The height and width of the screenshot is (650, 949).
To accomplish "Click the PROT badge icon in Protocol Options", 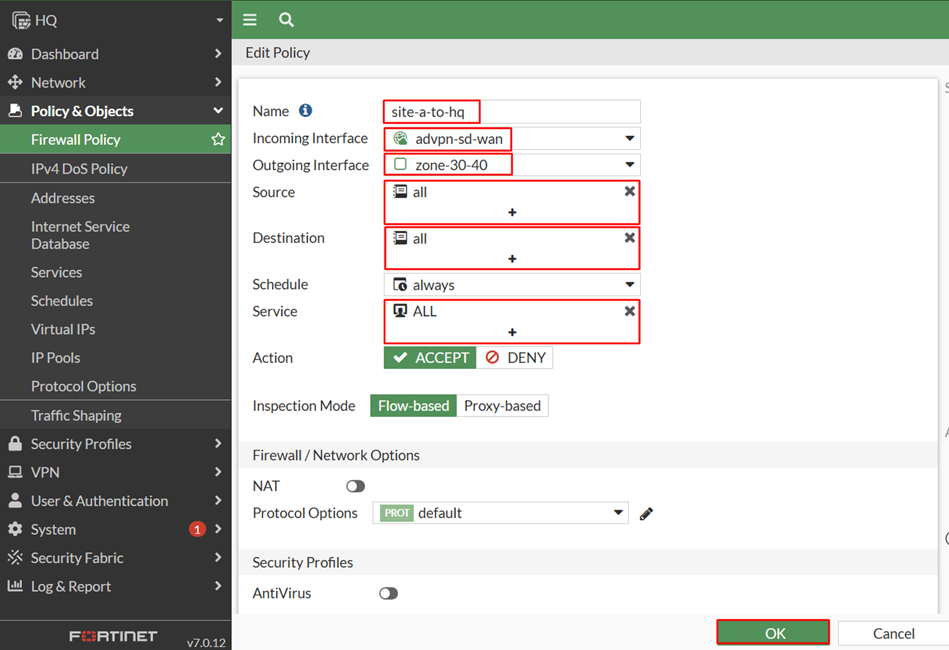I will coord(397,513).
